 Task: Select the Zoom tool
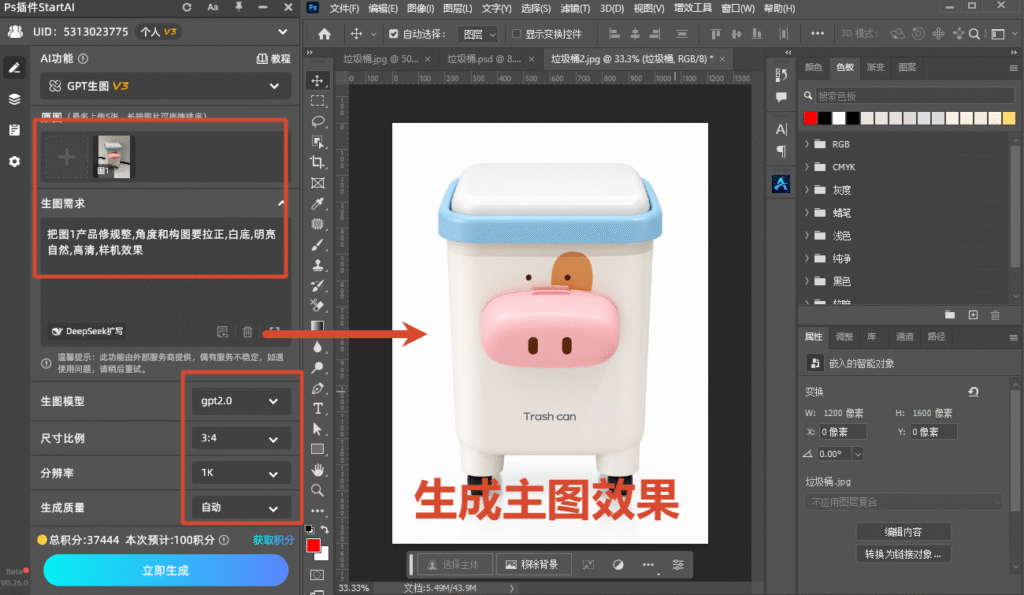317,490
